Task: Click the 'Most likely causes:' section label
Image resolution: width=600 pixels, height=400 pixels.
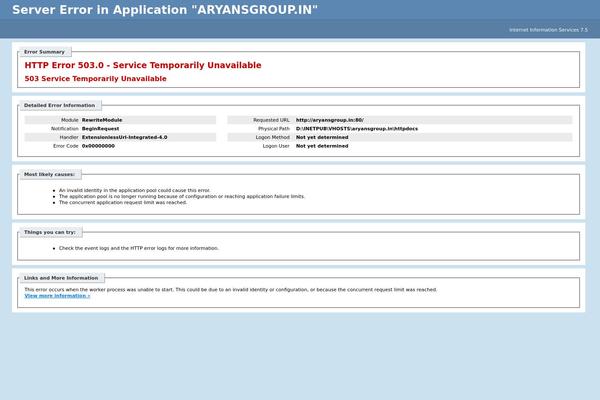Action: point(49,175)
